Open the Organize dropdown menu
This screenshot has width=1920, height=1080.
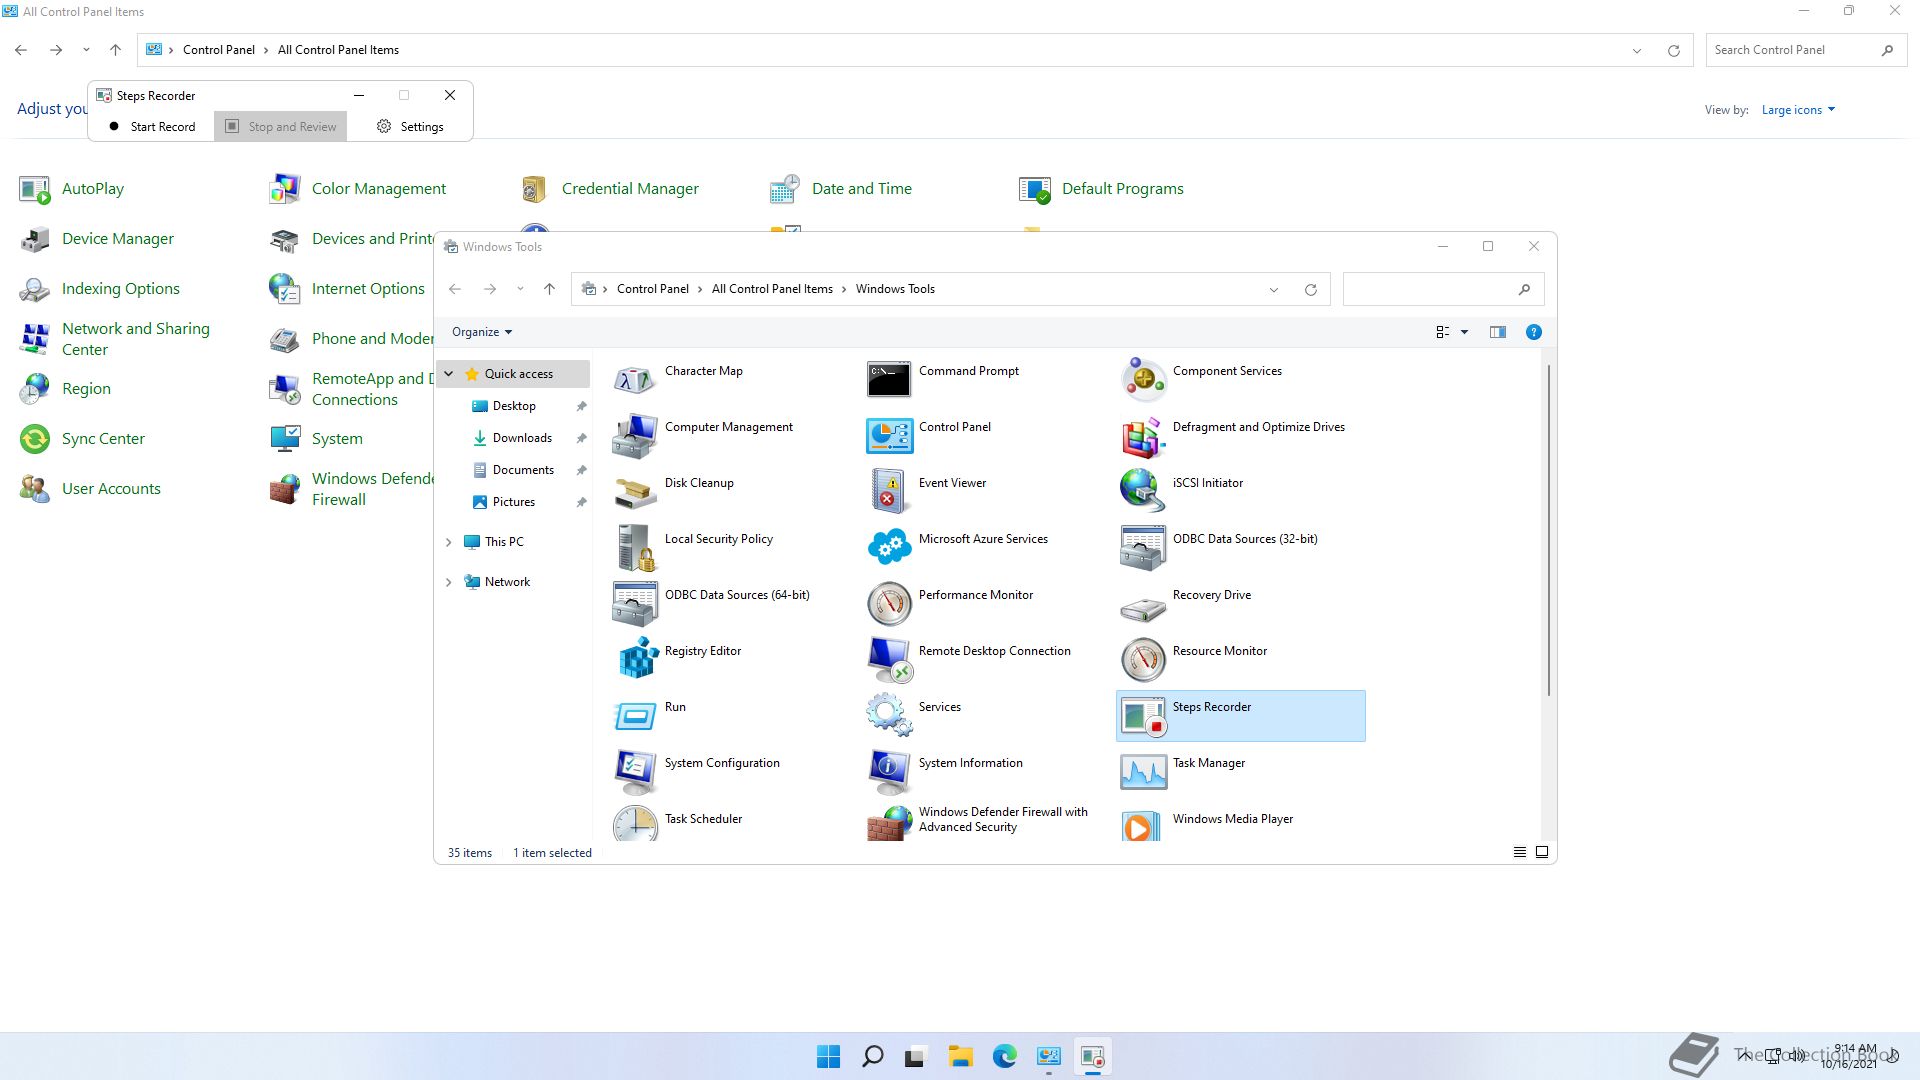481,332
